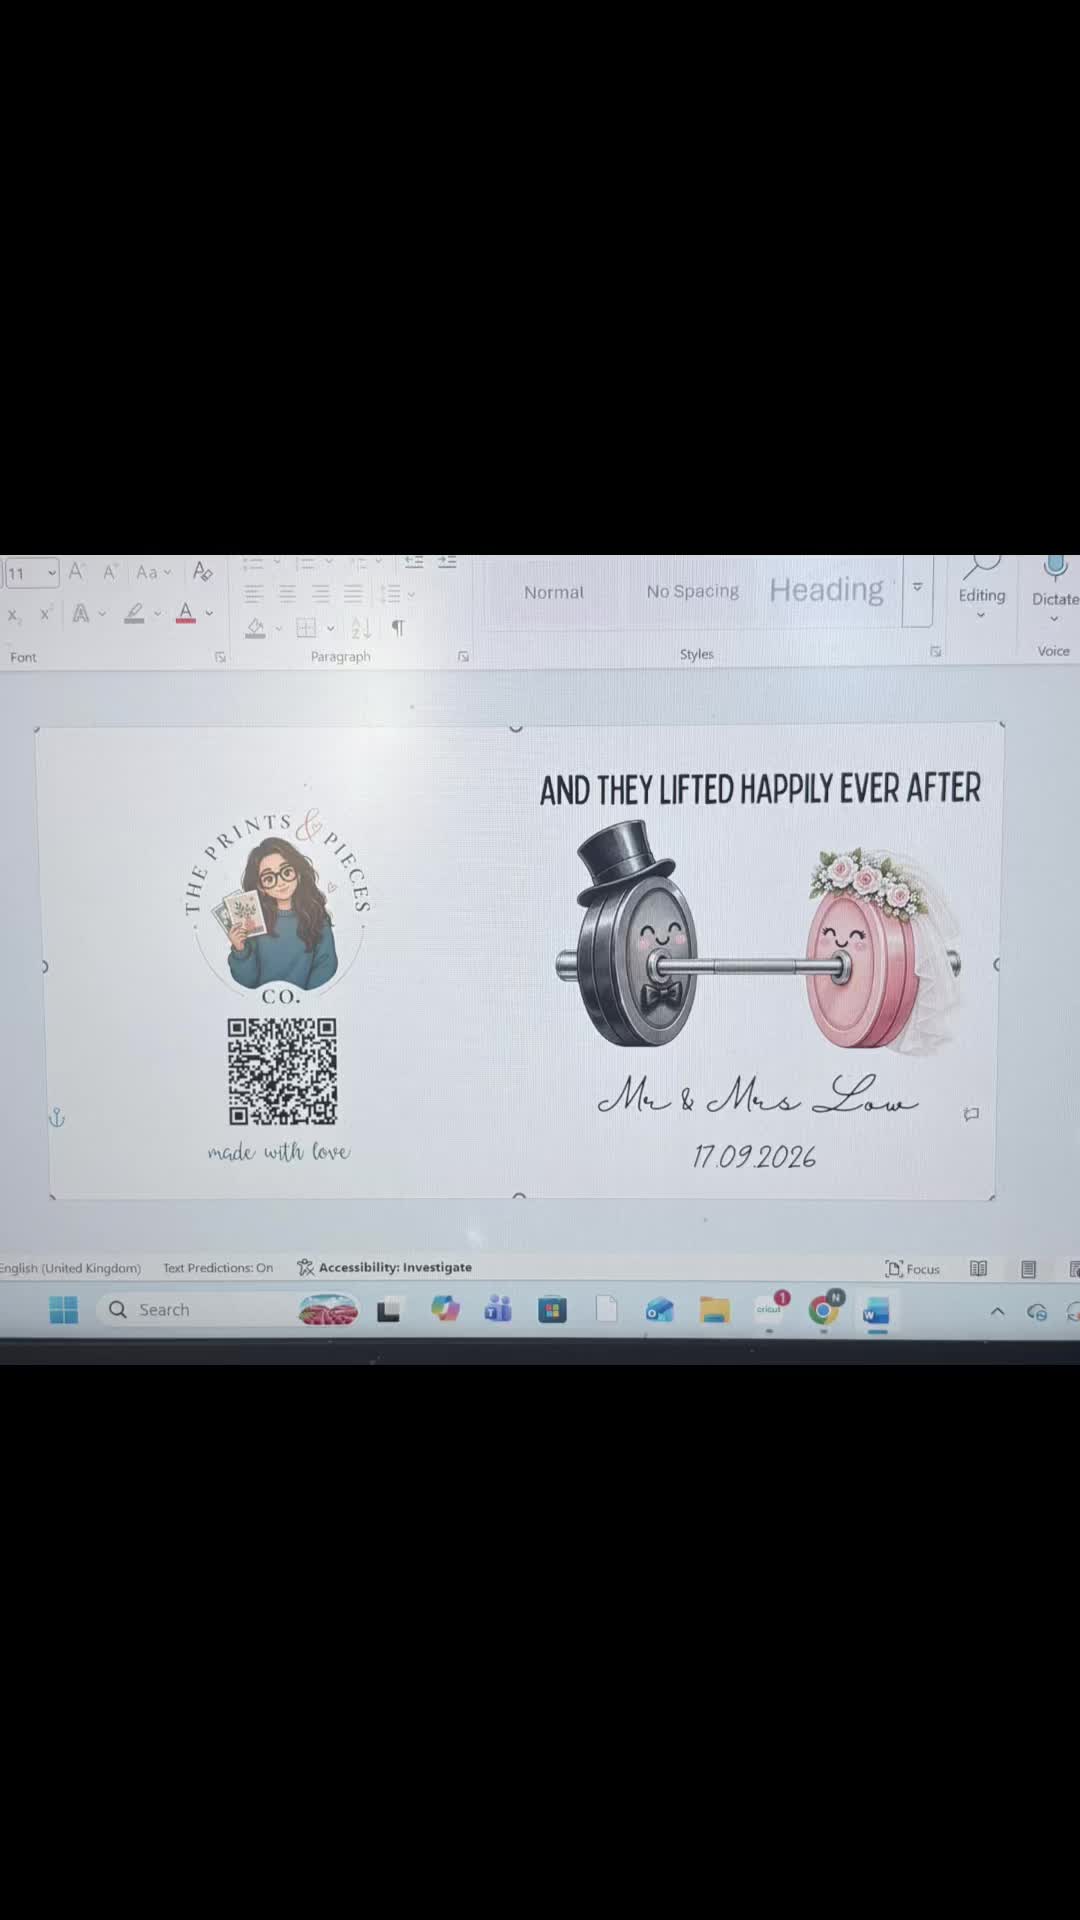Viewport: 1080px width, 1920px height.
Task: Switch to Focus mode
Action: click(x=913, y=1269)
